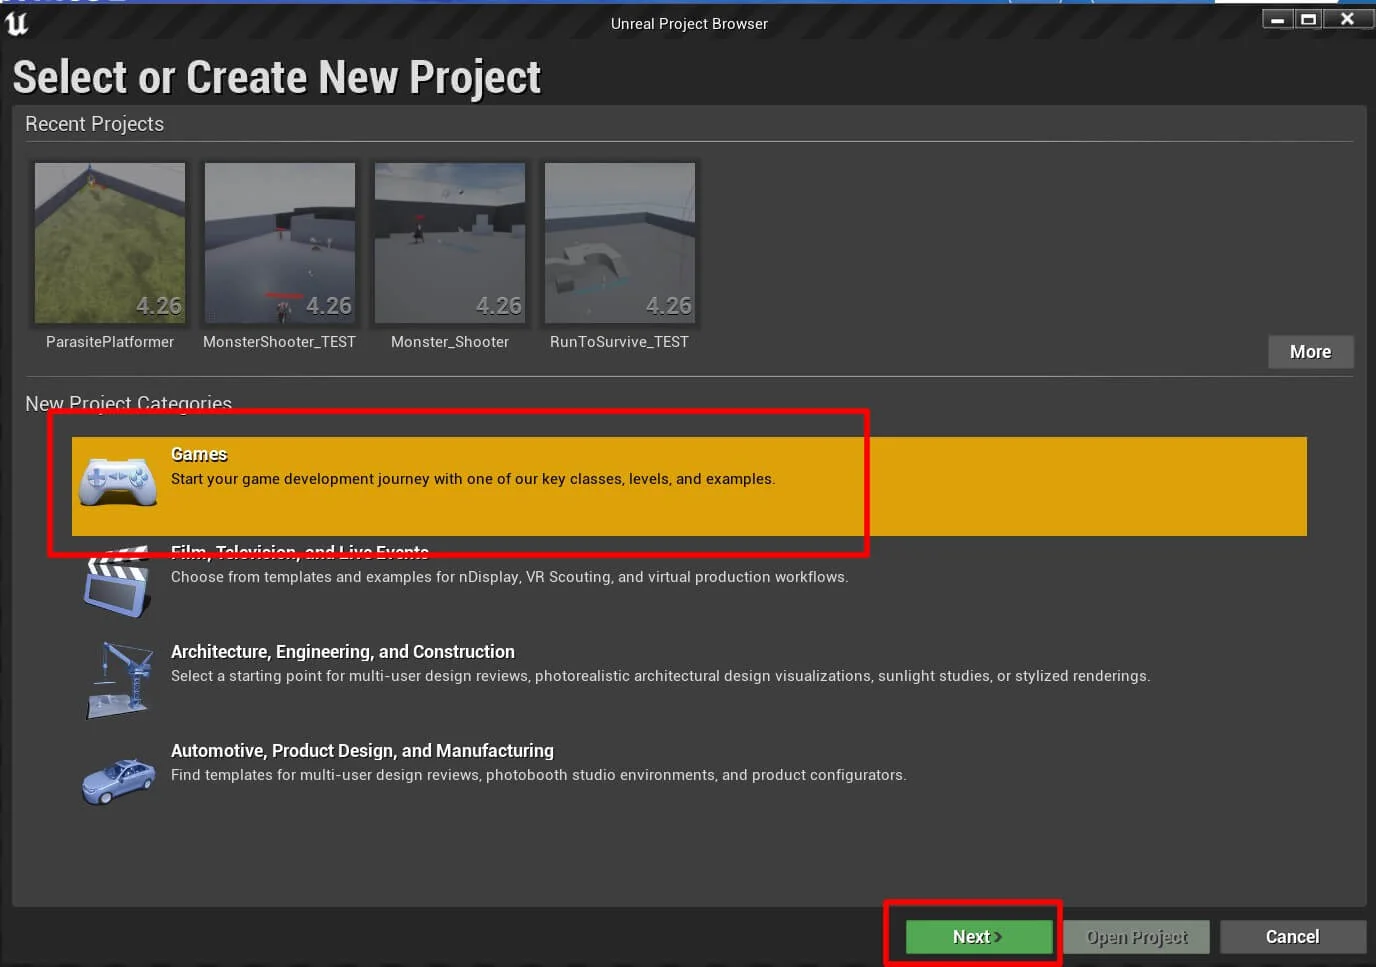Select Architecture, Engineering, and Construction category
Screen dimensions: 1376x967
[343, 652]
